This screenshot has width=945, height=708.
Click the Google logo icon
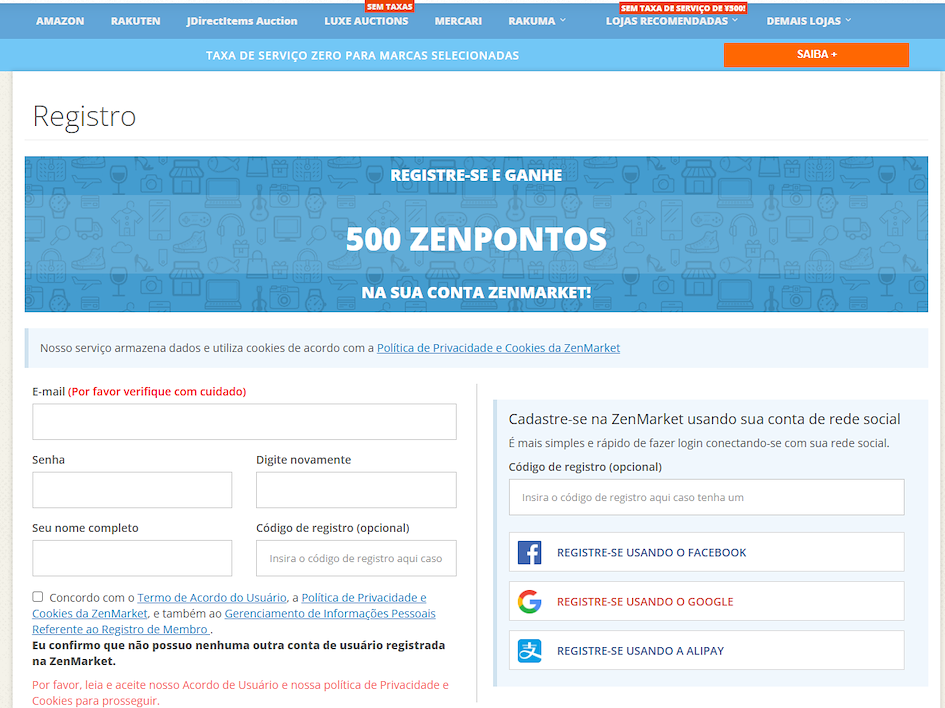(x=529, y=601)
